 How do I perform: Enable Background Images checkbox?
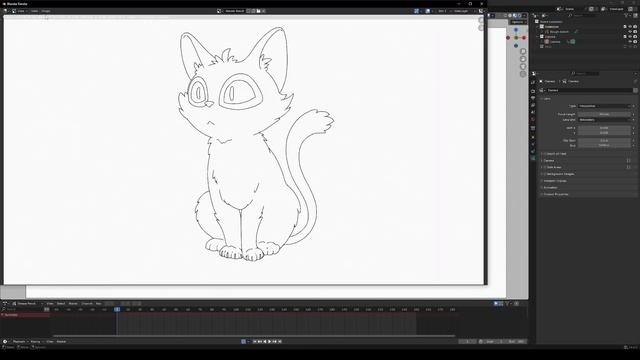[545, 174]
